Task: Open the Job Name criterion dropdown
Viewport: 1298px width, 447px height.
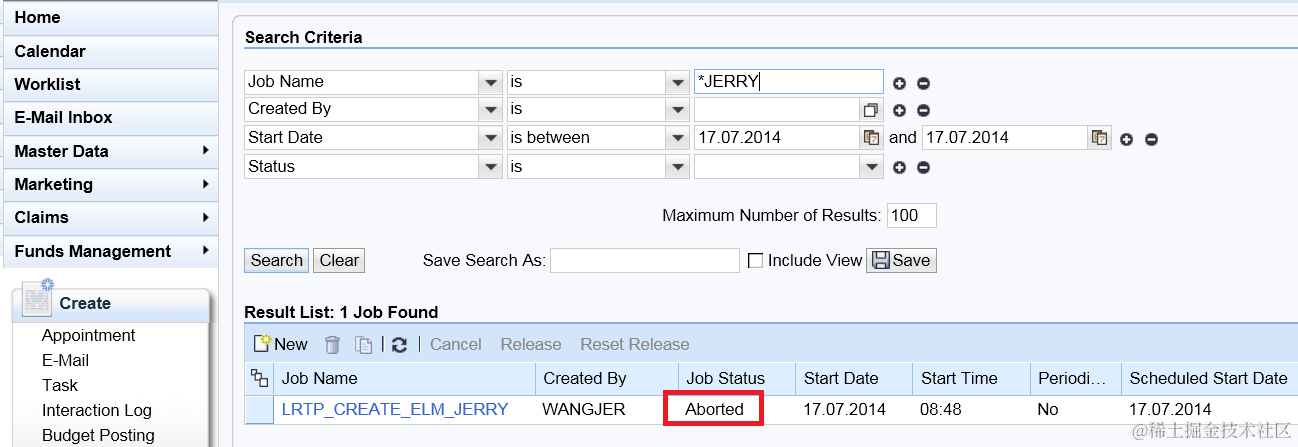Action: coord(490,82)
